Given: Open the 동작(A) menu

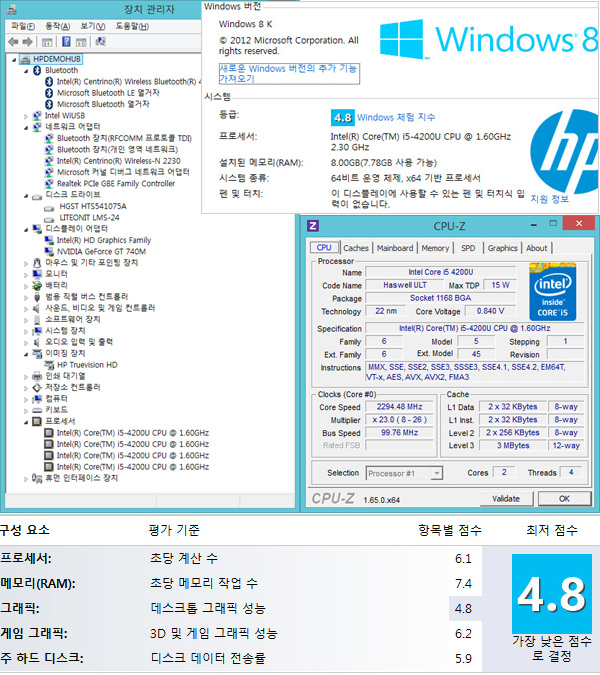Looking at the screenshot, I should click(58, 26).
